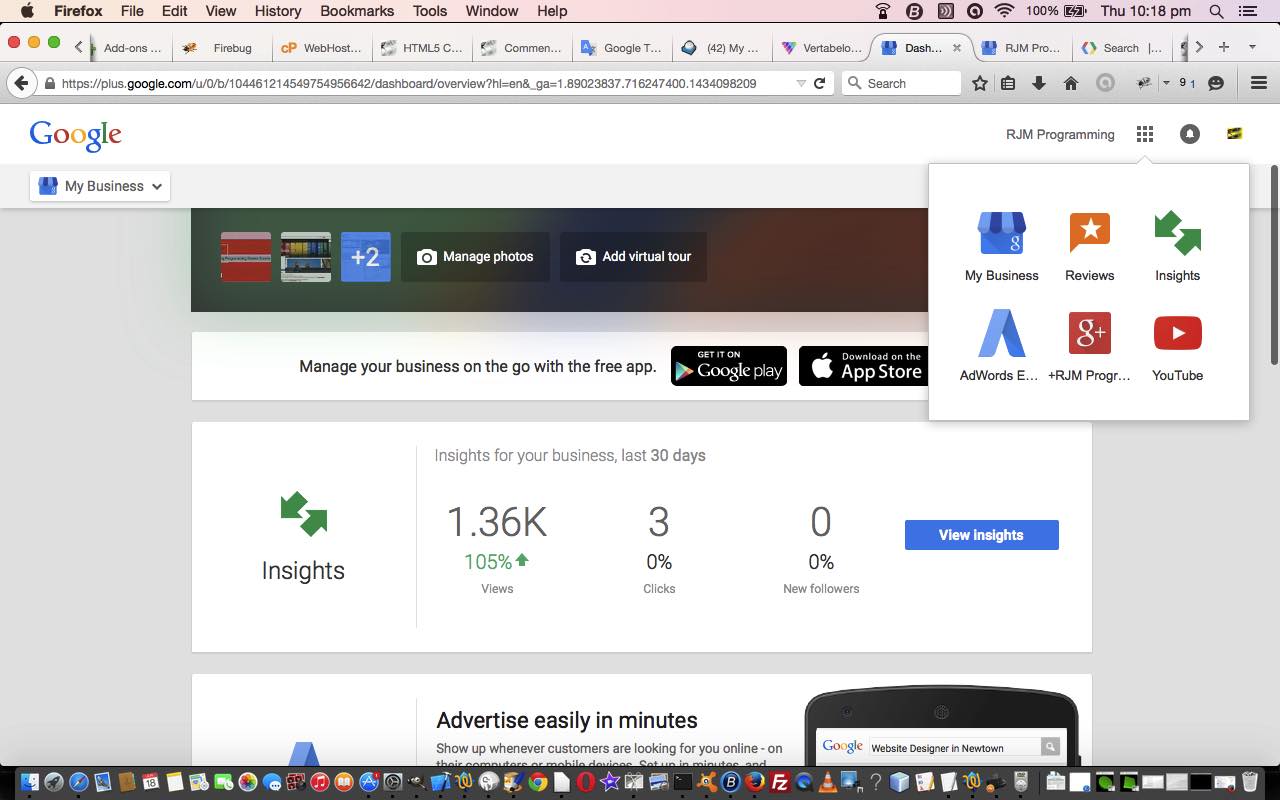Open AdWords Express from the apps panel
This screenshot has height=800, width=1280.
1001,346
